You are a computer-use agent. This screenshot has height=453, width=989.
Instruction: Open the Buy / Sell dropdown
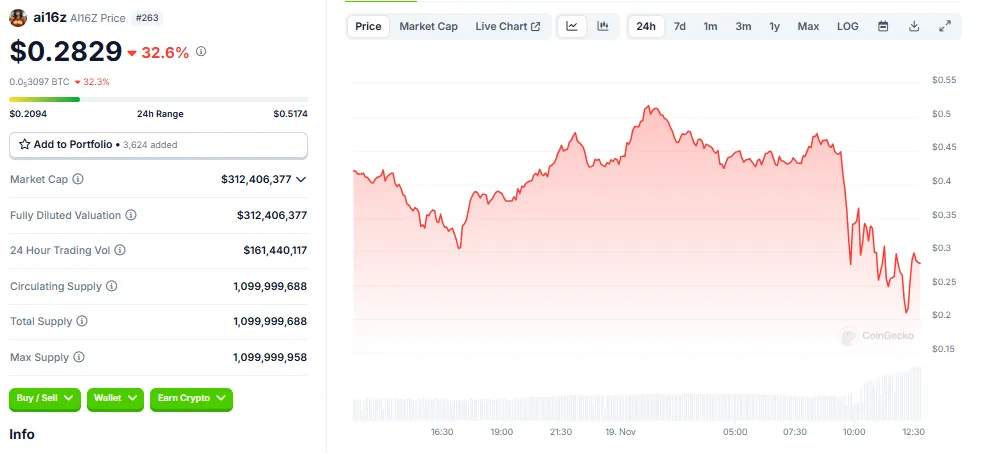tap(45, 398)
